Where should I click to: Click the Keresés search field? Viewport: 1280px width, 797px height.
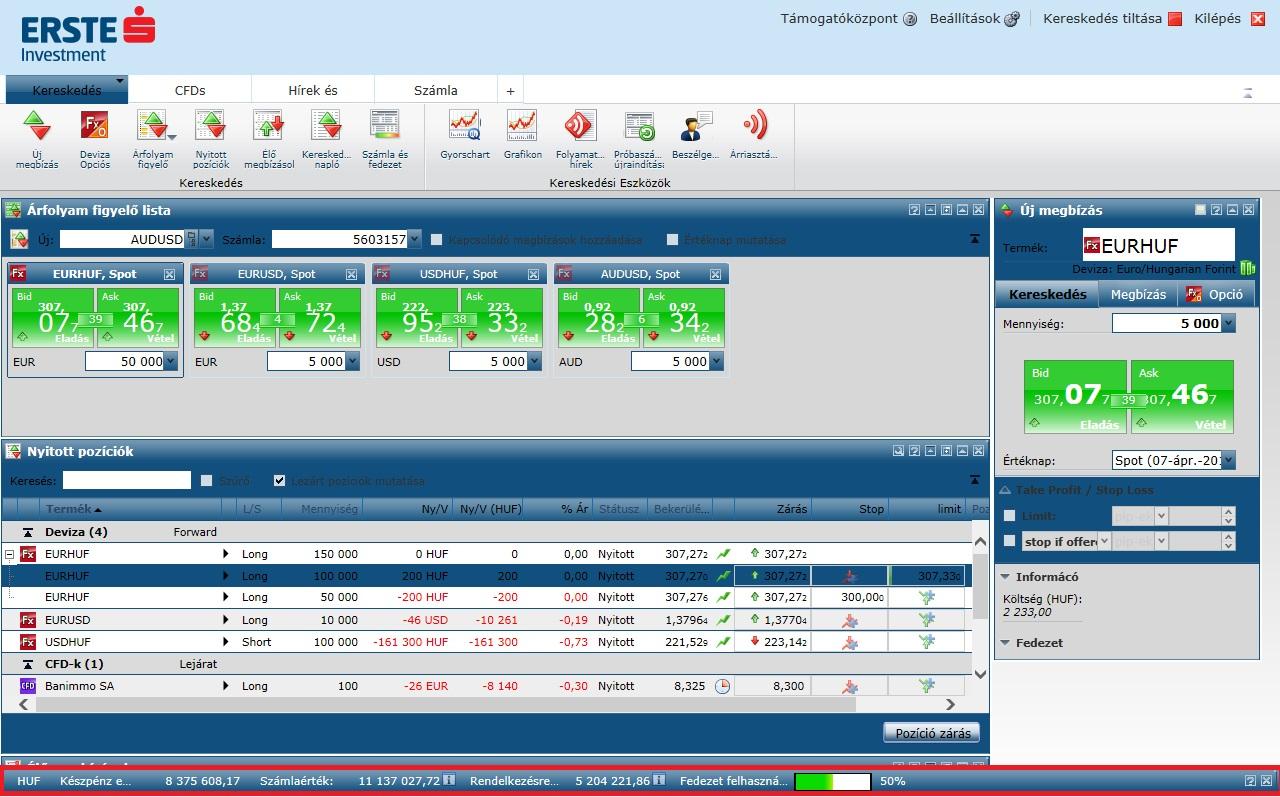click(126, 481)
